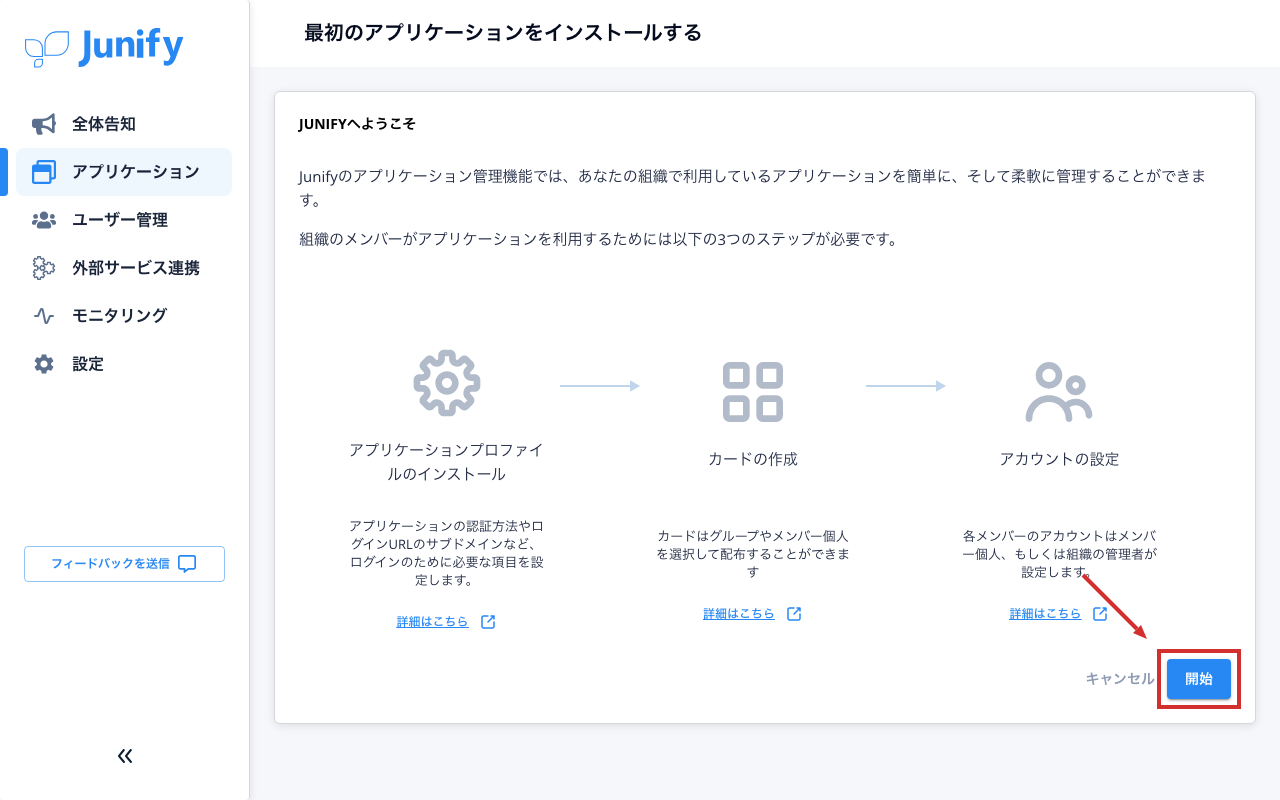The width and height of the screenshot is (1280, 800).
Task: Click the megaphone icon for 全体告知
Action: 44,124
